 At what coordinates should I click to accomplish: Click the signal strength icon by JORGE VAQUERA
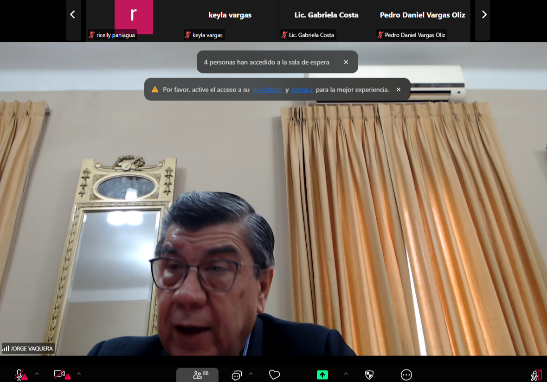(6, 349)
